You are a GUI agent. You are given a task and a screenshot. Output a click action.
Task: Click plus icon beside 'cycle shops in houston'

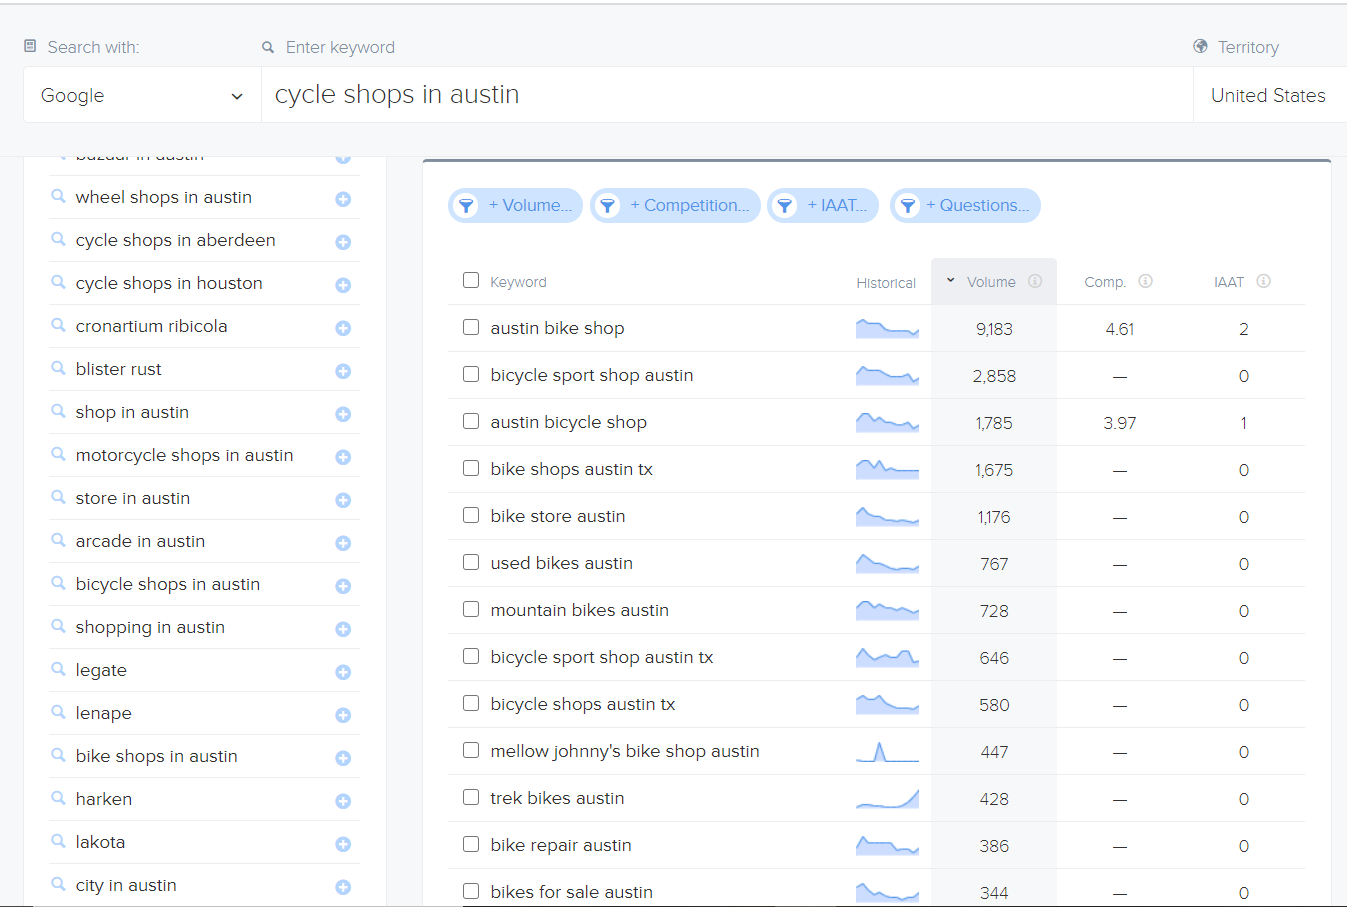click(x=343, y=285)
